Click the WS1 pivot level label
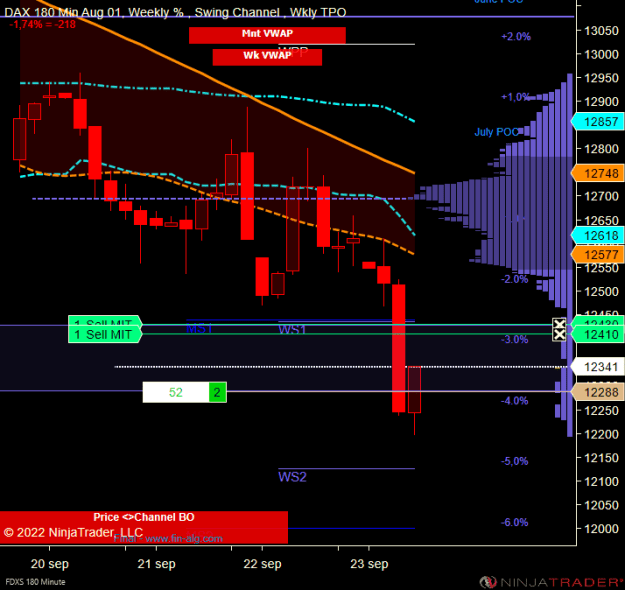The width and height of the screenshot is (625, 590). 292,330
